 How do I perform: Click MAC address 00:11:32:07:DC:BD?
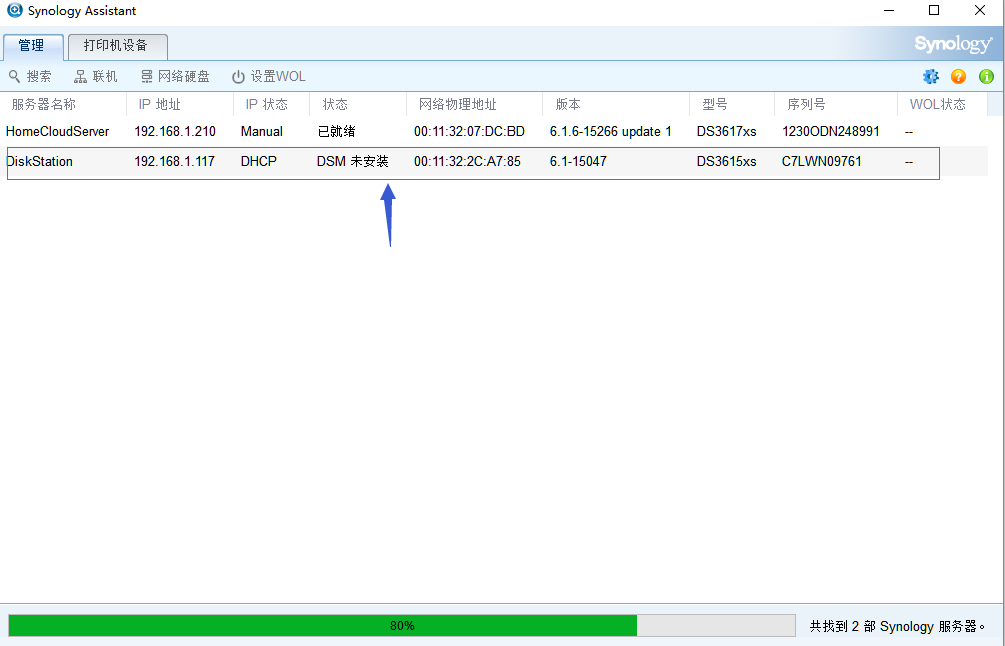pyautogui.click(x=469, y=131)
